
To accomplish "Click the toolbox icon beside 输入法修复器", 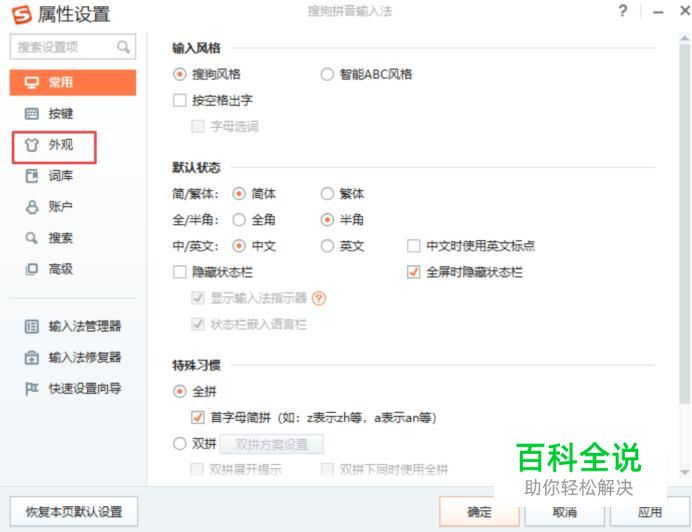I will click(x=31, y=357).
